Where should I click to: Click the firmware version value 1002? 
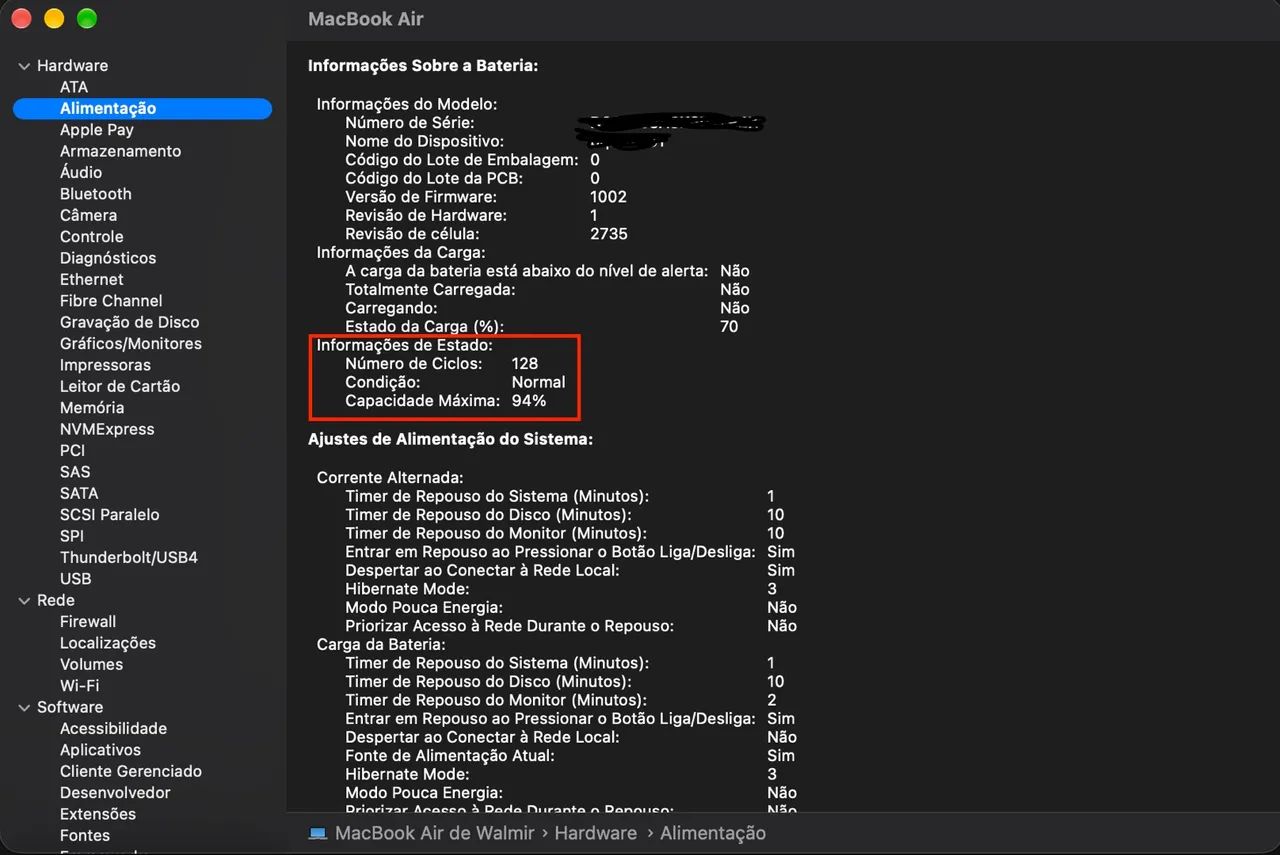(x=609, y=197)
